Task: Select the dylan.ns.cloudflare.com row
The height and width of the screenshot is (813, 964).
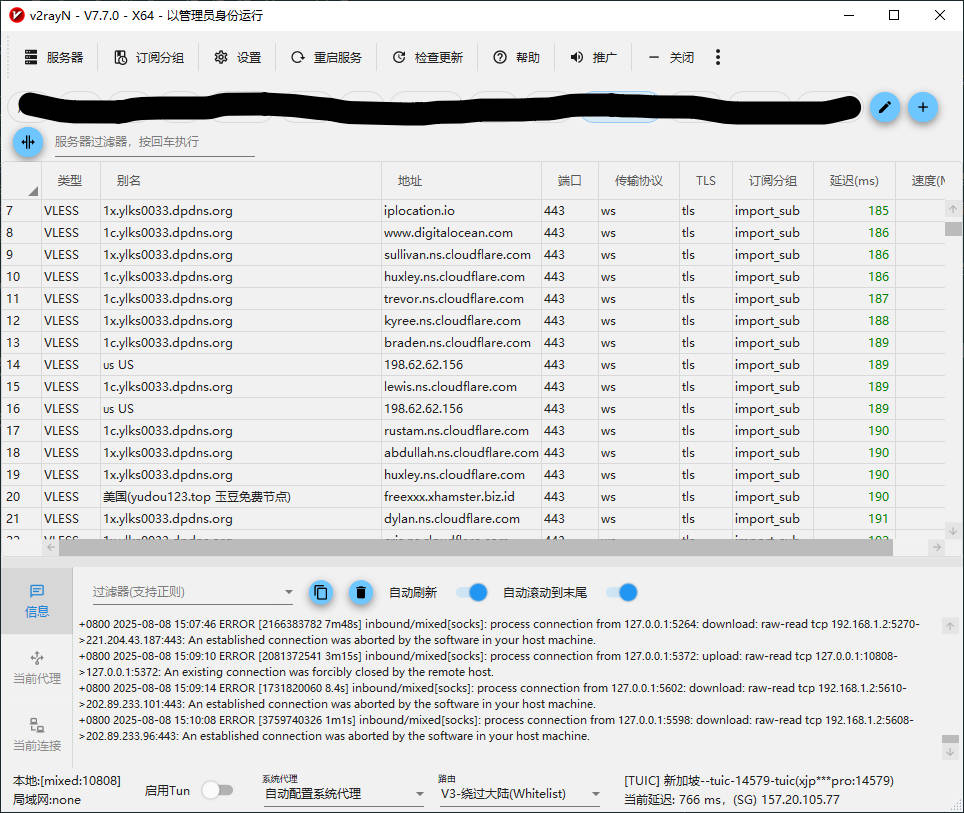Action: point(473,519)
